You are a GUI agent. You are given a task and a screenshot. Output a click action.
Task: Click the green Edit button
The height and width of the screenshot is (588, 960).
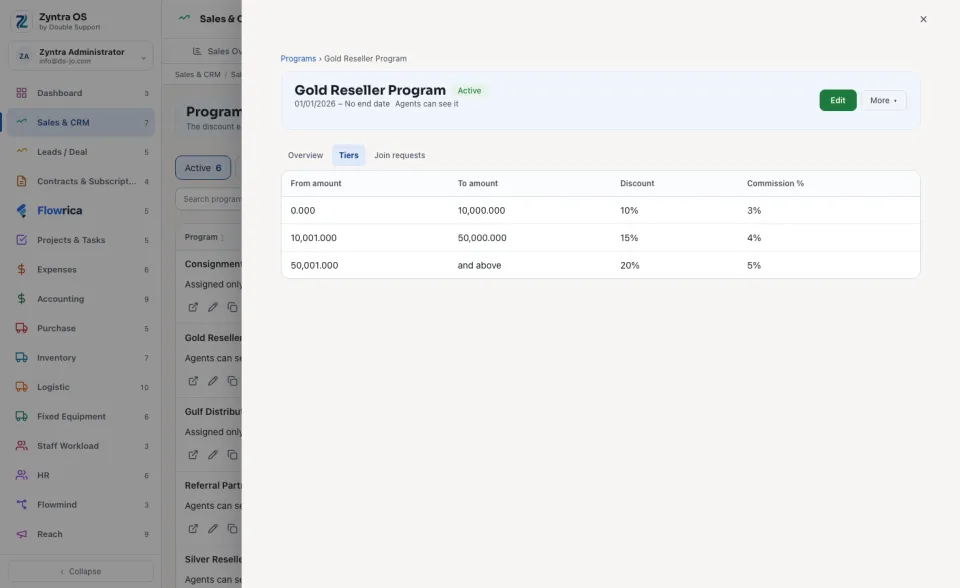(838, 100)
